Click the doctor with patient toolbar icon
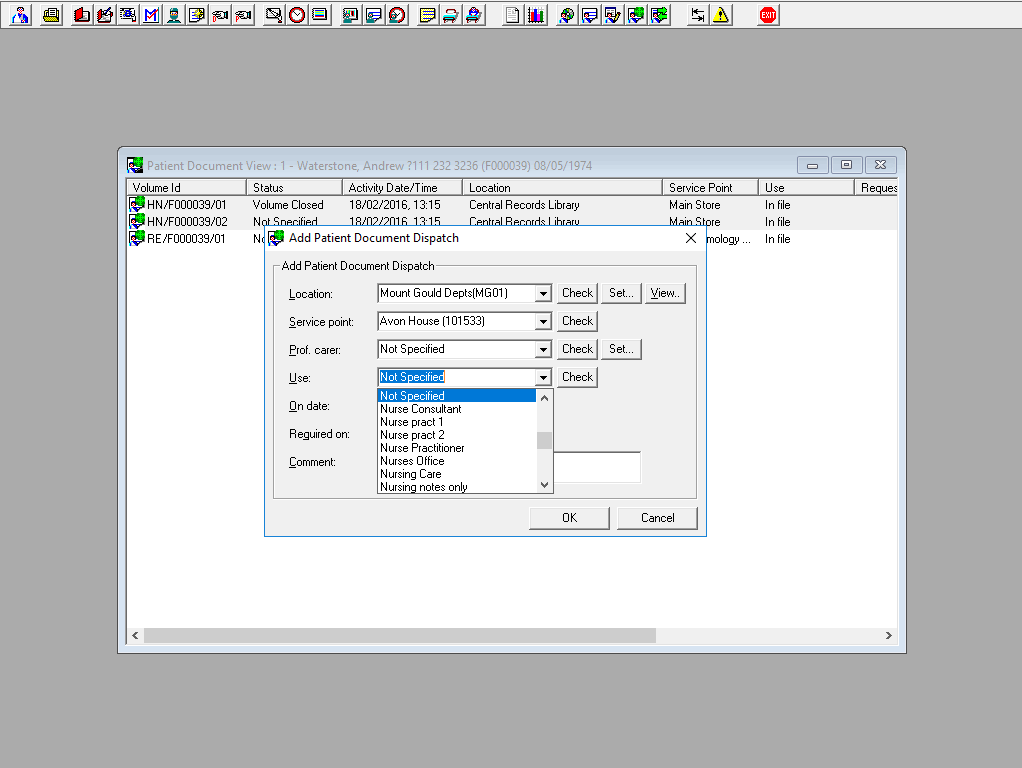This screenshot has height=768, width=1022. [x=20, y=15]
